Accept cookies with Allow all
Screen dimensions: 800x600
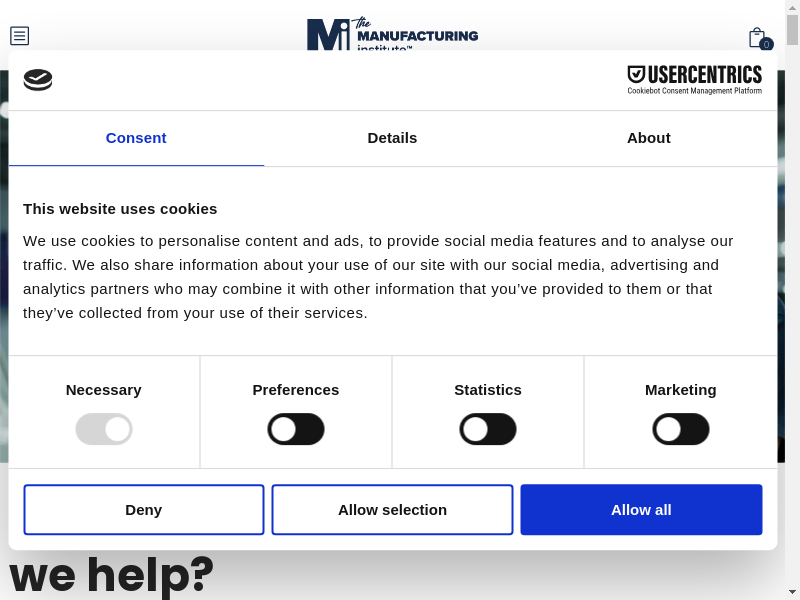pos(641,510)
